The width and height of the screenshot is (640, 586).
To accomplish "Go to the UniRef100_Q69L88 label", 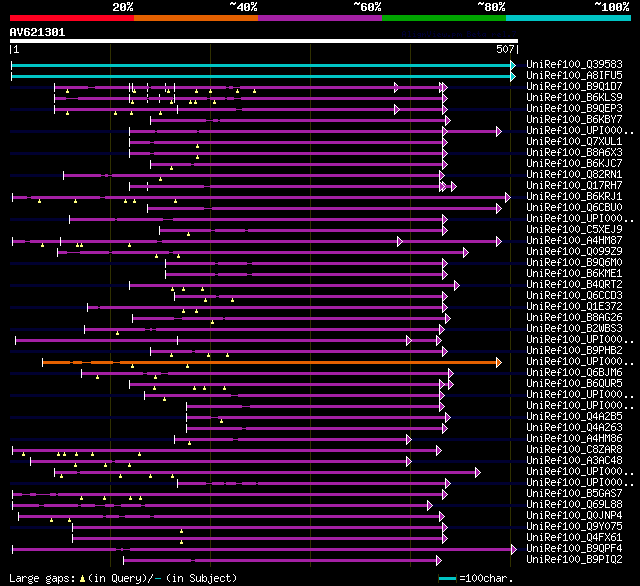I will click(x=574, y=505).
